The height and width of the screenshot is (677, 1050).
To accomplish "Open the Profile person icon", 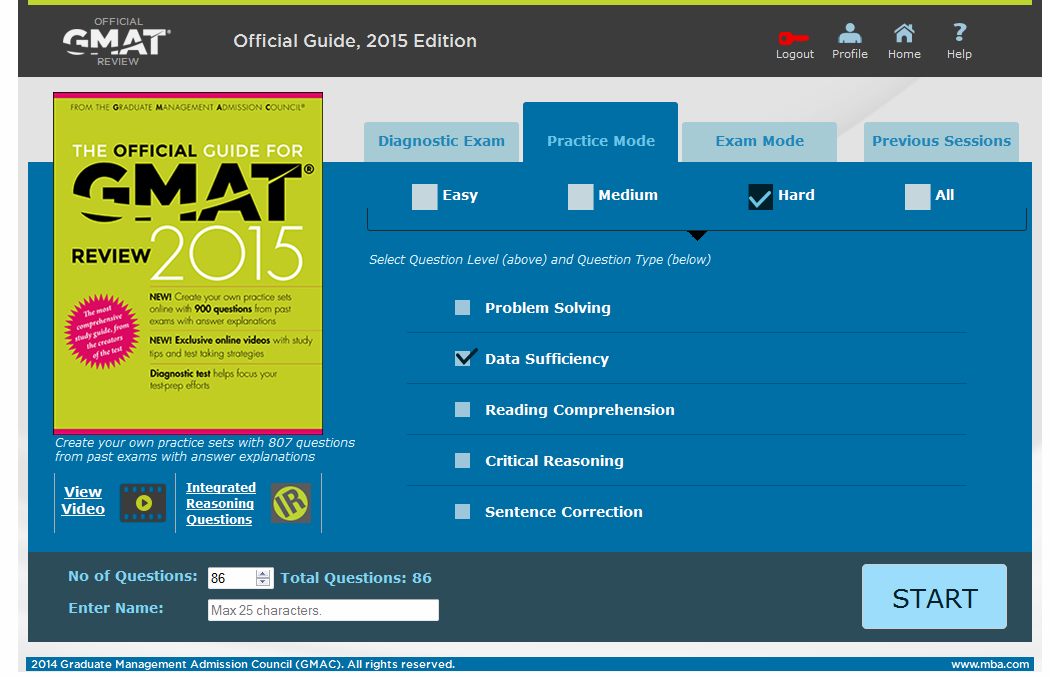I will [850, 33].
